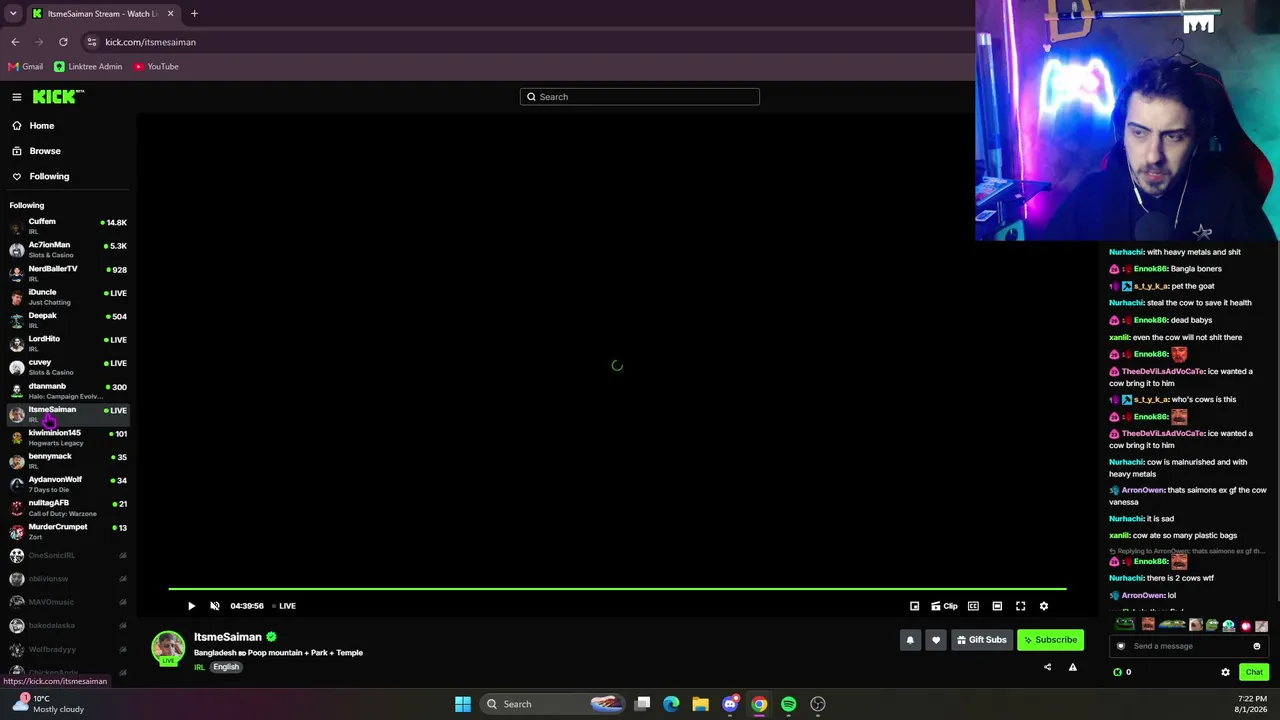
Task: Click the stream progress bar
Action: click(x=617, y=589)
